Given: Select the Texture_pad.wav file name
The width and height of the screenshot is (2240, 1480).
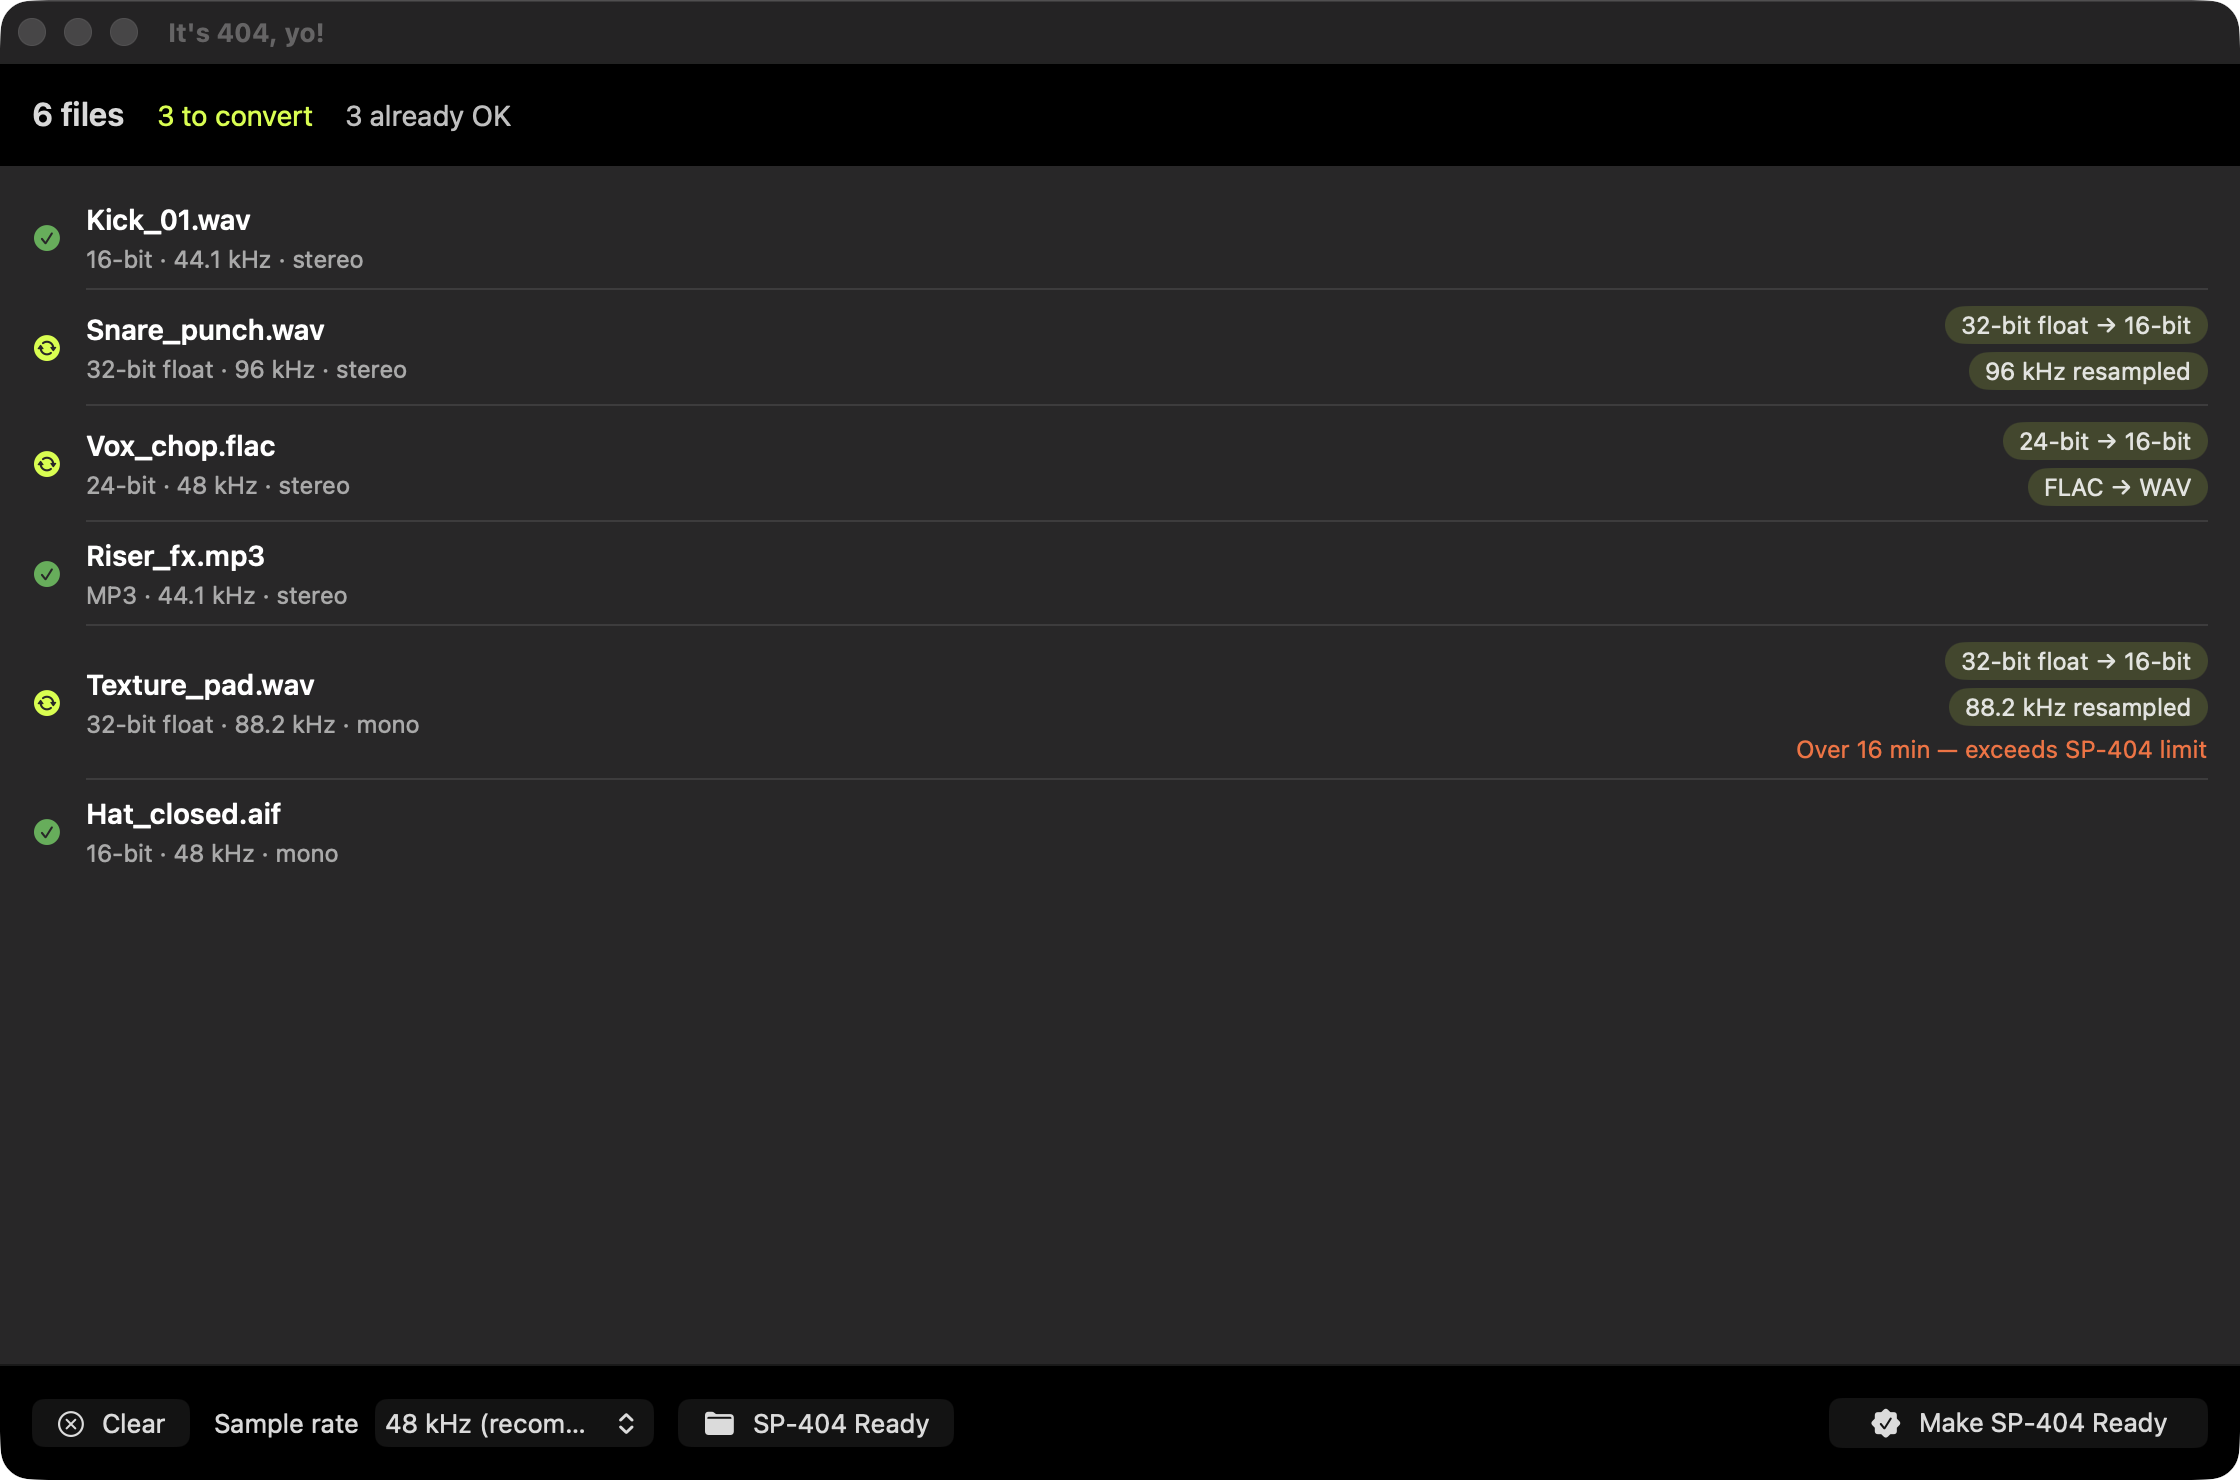Looking at the screenshot, I should pyautogui.click(x=200, y=685).
